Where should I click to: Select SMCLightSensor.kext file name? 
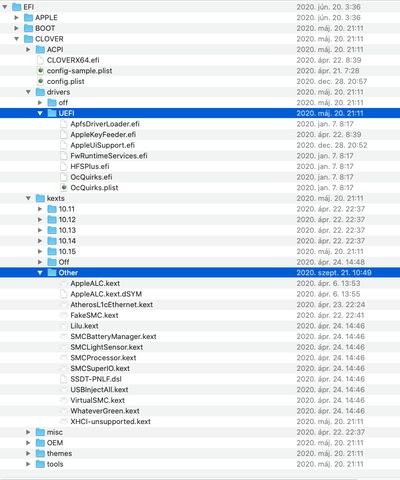click(107, 347)
